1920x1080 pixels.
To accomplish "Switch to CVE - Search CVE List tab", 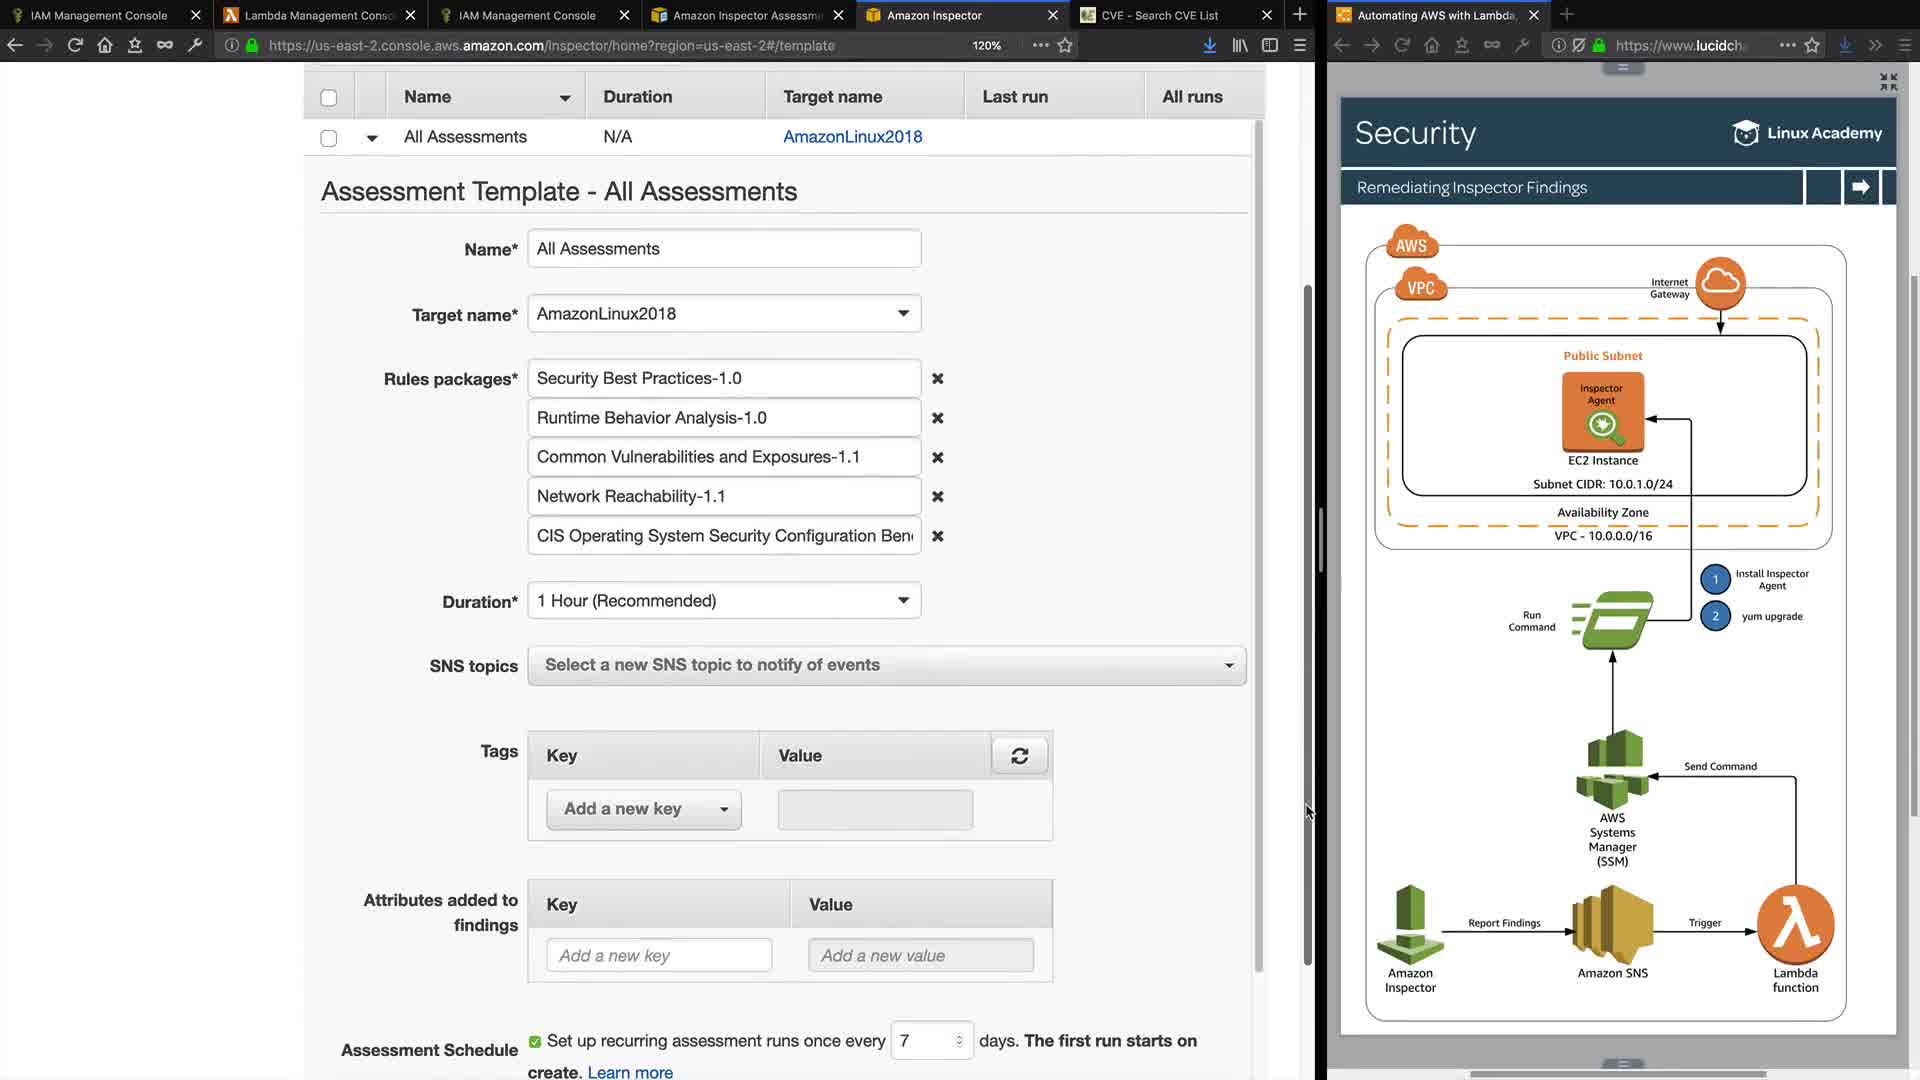I will 1160,15.
